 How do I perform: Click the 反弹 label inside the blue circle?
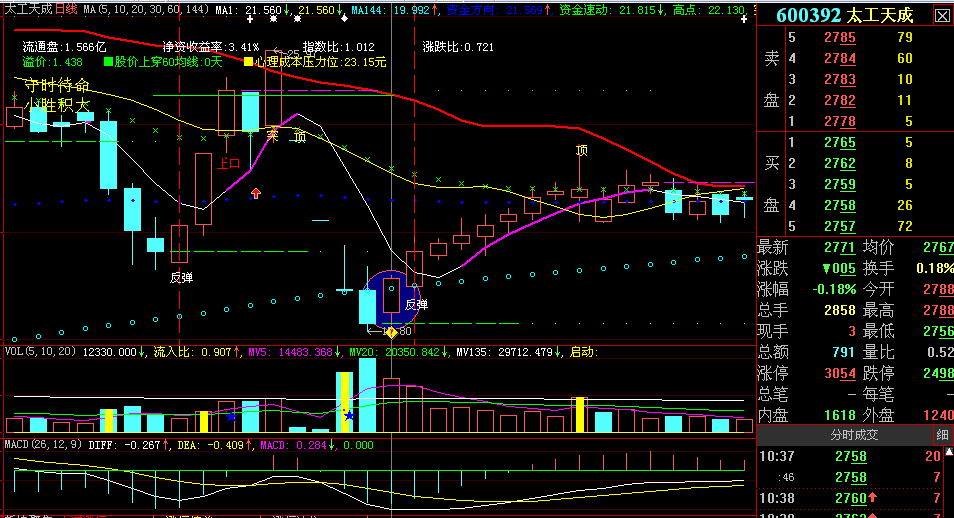[416, 305]
